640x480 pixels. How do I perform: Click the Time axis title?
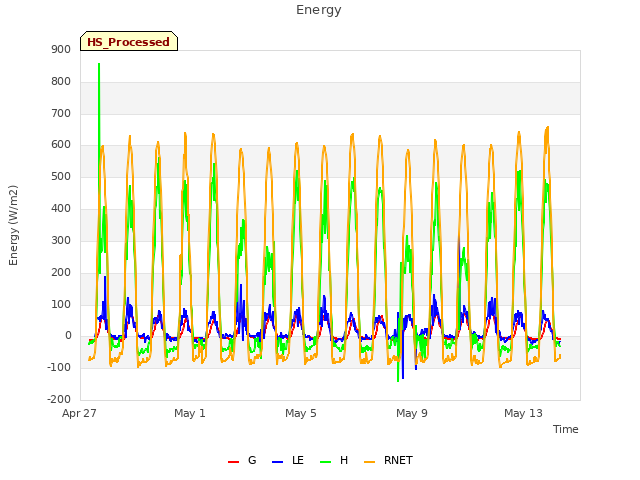(x=565, y=429)
